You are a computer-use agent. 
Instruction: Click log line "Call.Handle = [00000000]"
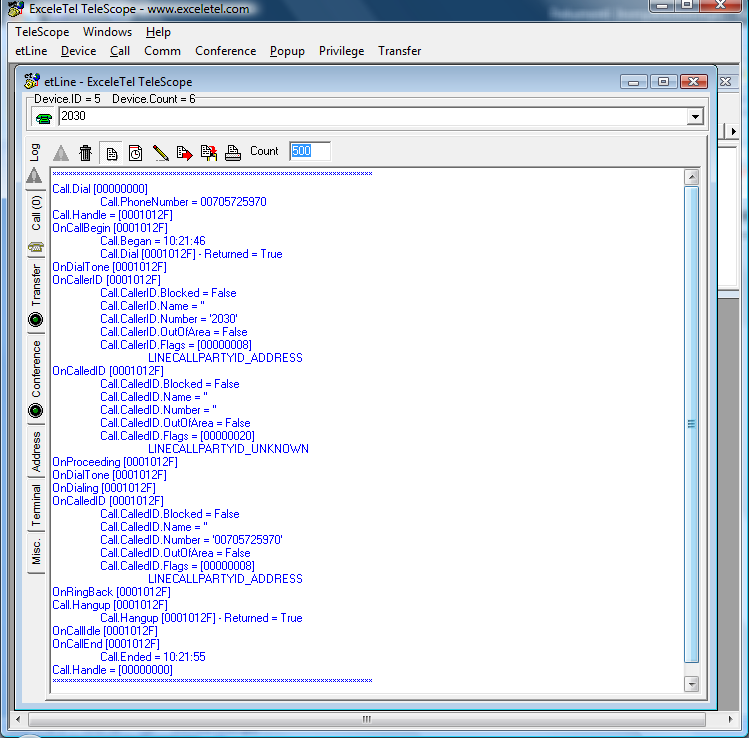click(x=112, y=670)
